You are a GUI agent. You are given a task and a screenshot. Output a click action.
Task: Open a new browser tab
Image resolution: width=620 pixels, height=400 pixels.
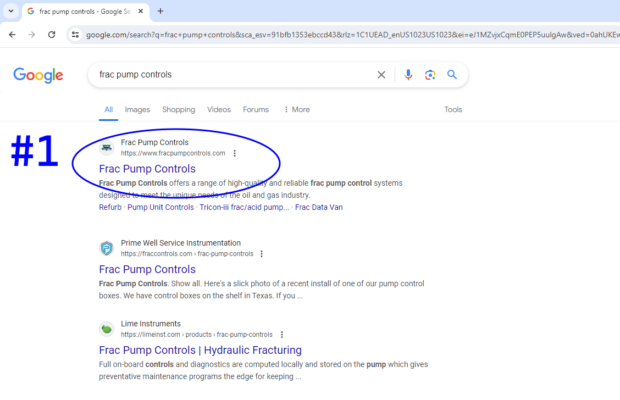[x=160, y=11]
